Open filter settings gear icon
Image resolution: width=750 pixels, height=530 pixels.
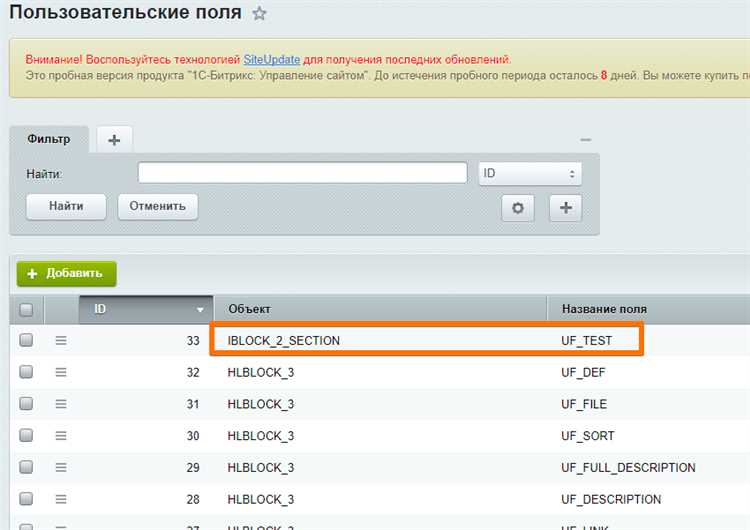pos(518,208)
